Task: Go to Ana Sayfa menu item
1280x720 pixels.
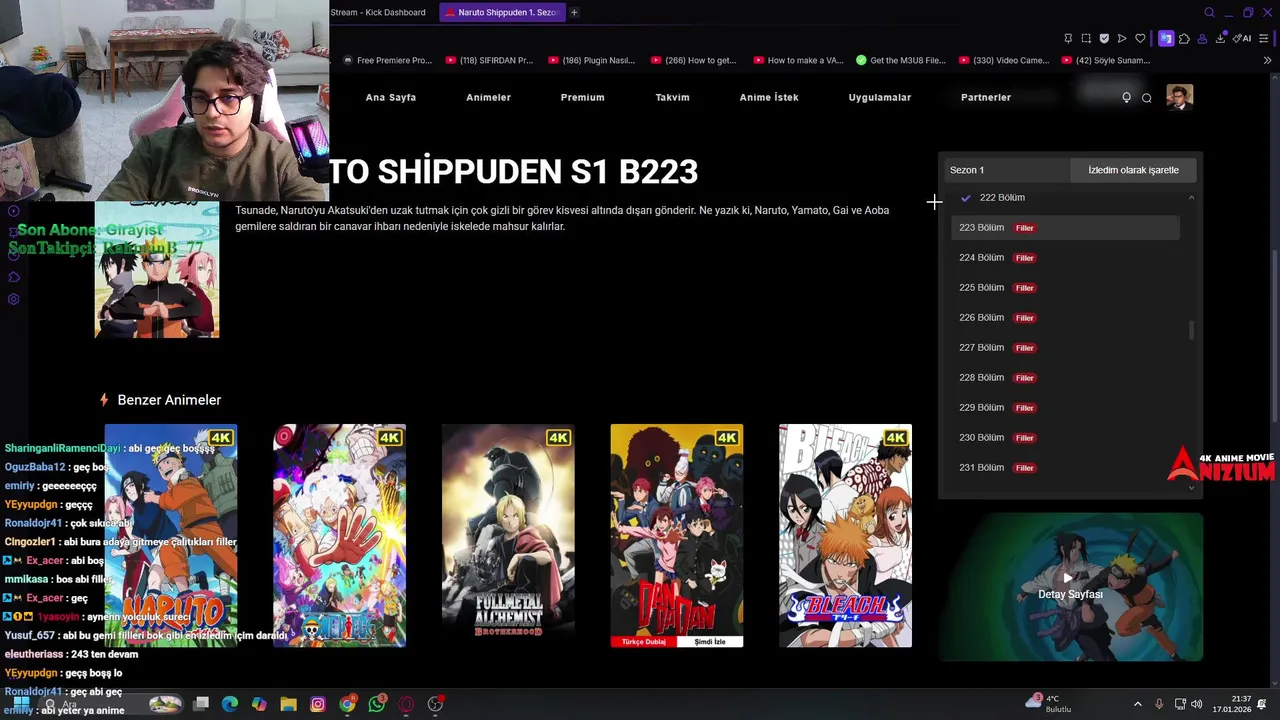Action: [x=391, y=97]
